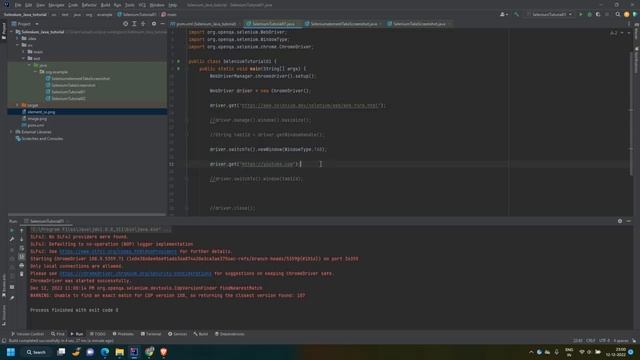Expand the .idea folder
The image size is (640, 360).
point(18,38)
